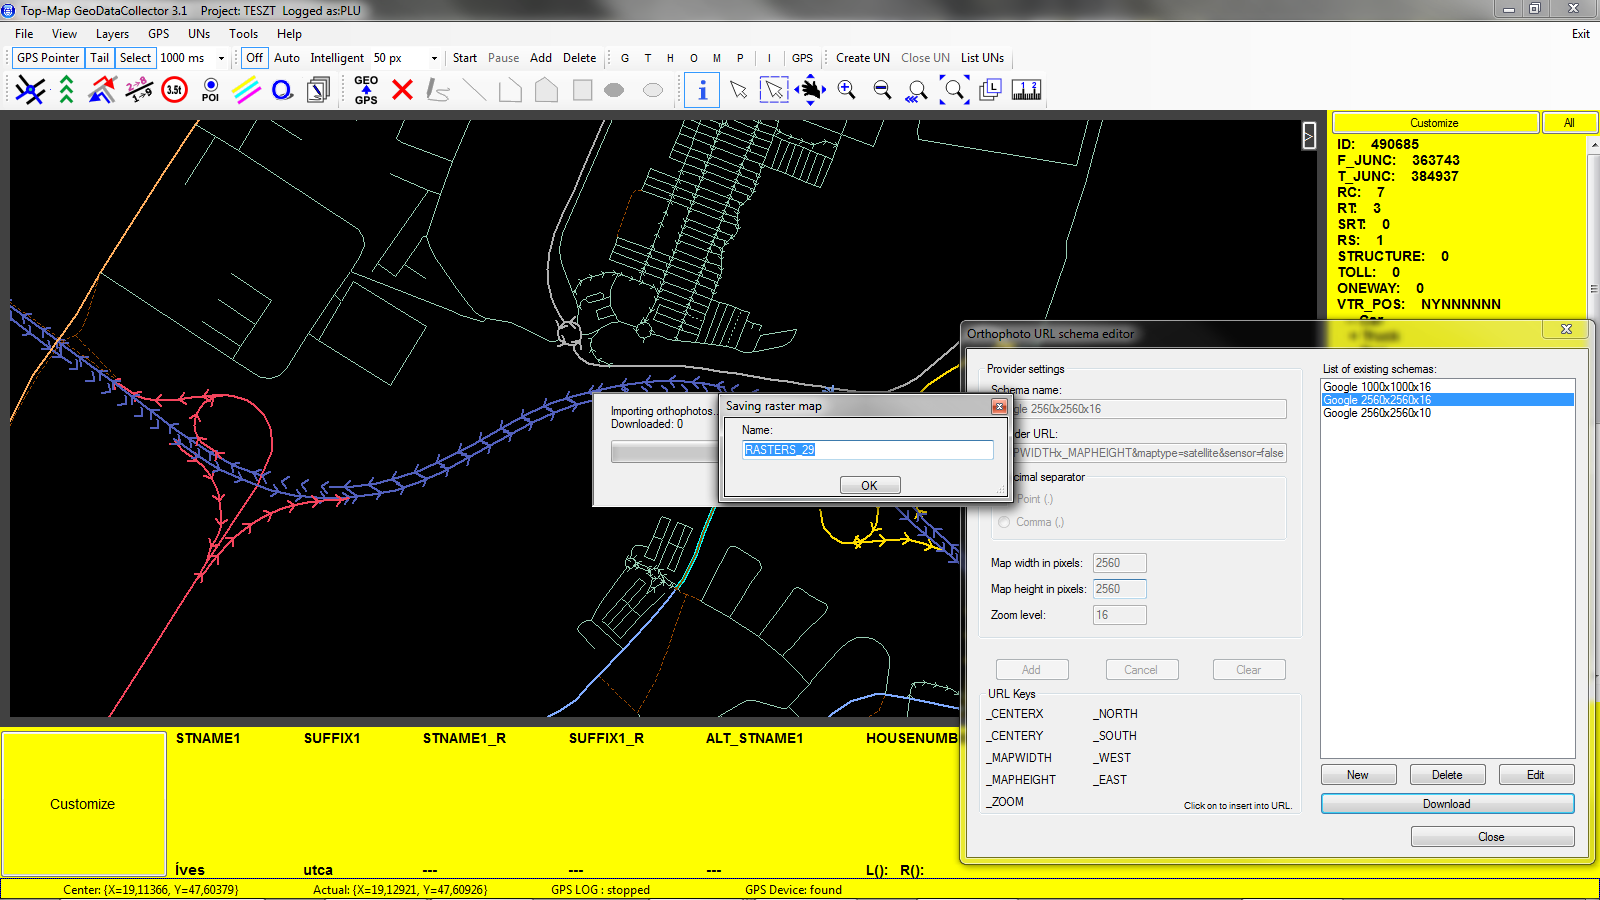Open the UNs menu
The height and width of the screenshot is (900, 1600).
click(x=199, y=34)
